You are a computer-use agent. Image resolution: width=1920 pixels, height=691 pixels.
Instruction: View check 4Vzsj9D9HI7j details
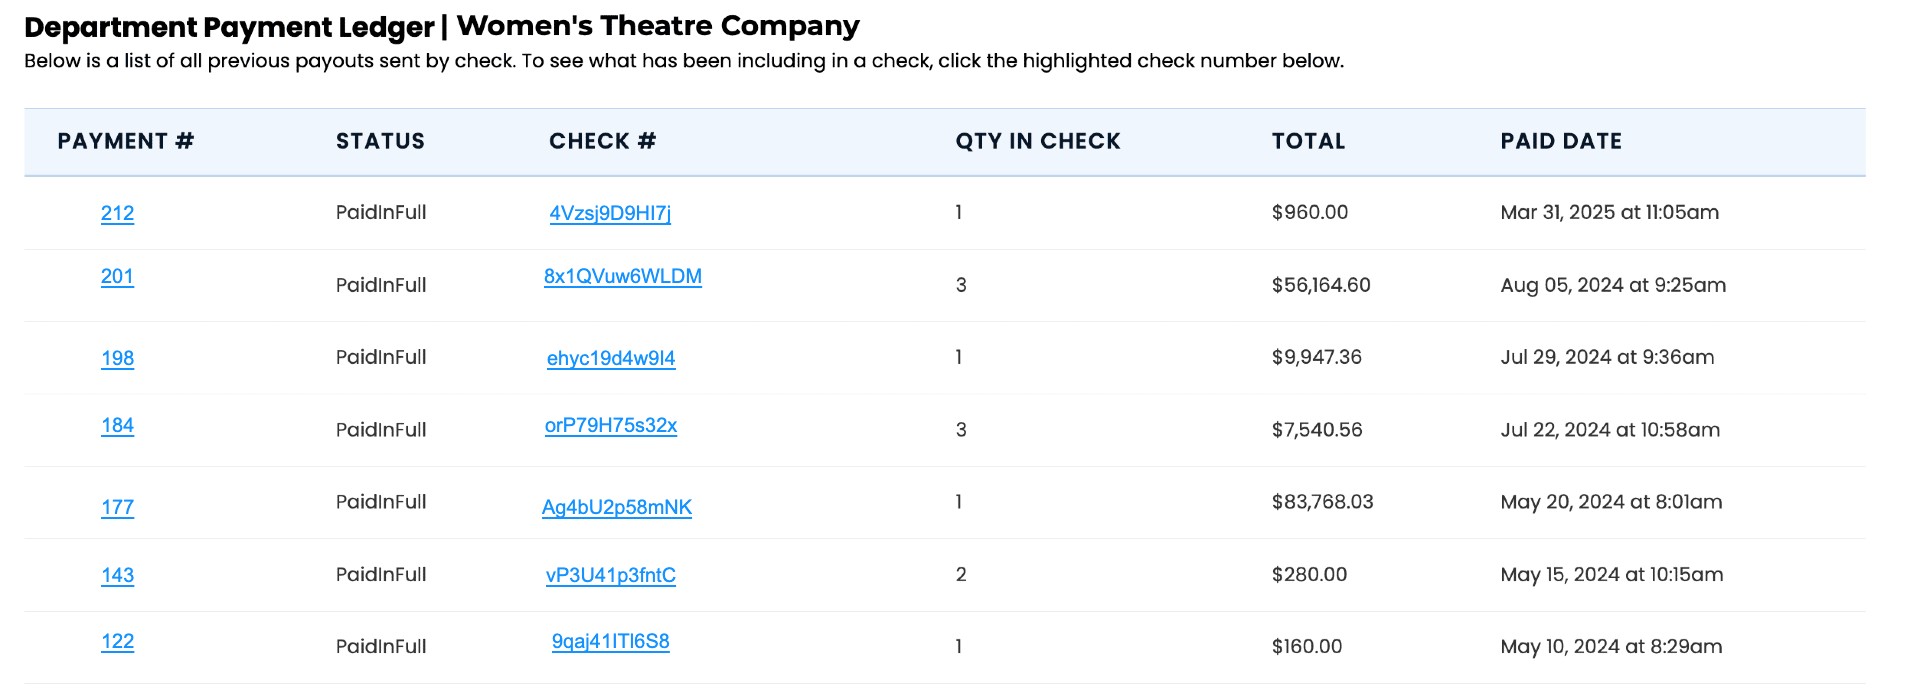pos(610,213)
